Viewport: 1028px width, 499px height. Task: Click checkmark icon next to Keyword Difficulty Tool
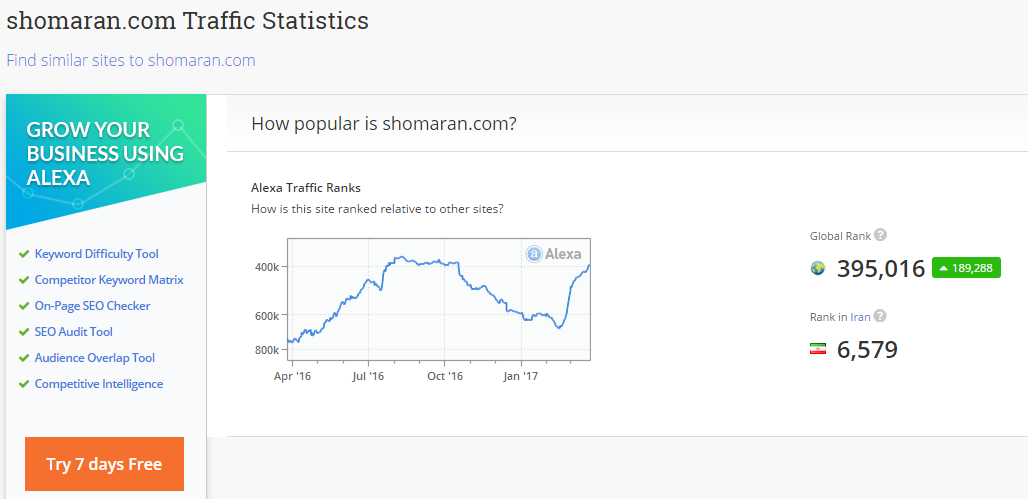coord(24,254)
